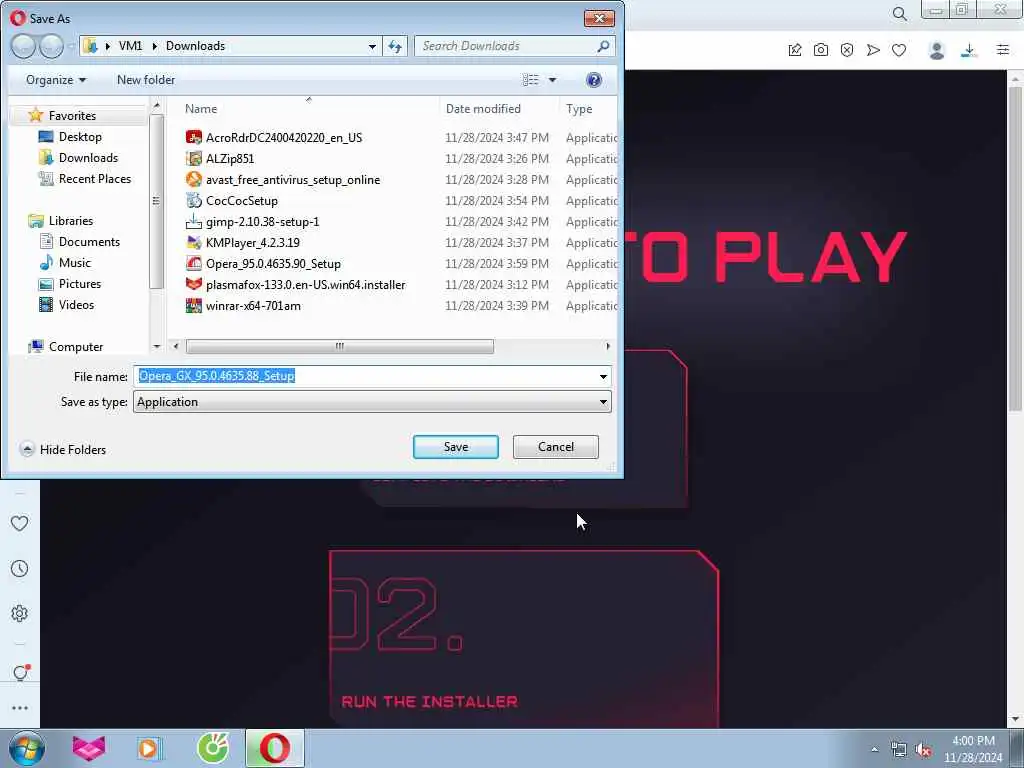The width and height of the screenshot is (1024, 768).
Task: Expand the address bar path dropdown
Action: tap(372, 46)
